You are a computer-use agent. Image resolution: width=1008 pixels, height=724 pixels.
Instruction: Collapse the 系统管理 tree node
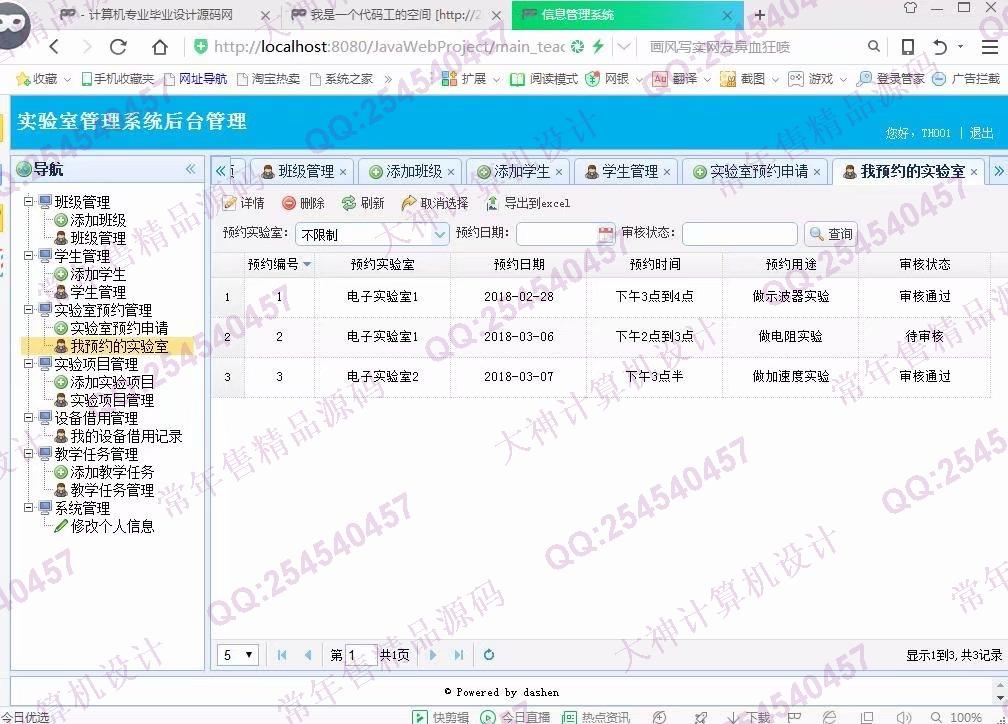[29, 508]
